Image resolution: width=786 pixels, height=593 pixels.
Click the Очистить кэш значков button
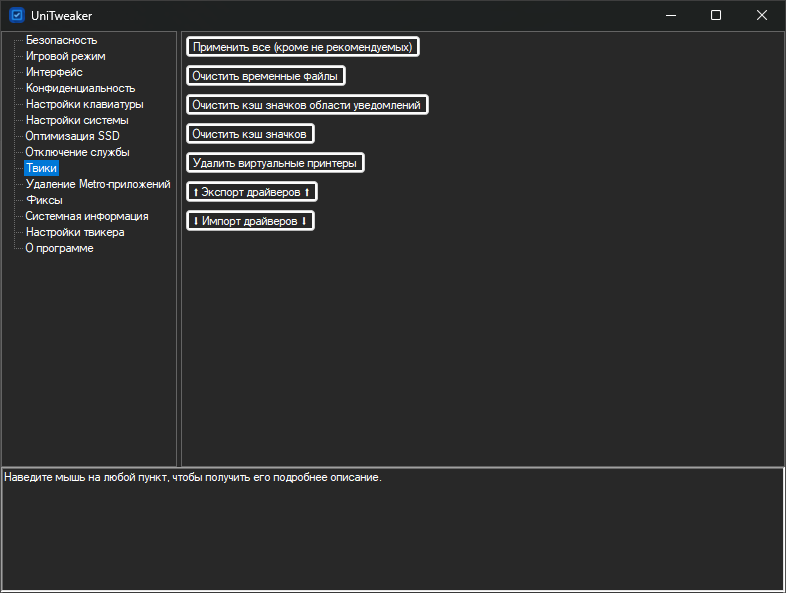click(250, 134)
